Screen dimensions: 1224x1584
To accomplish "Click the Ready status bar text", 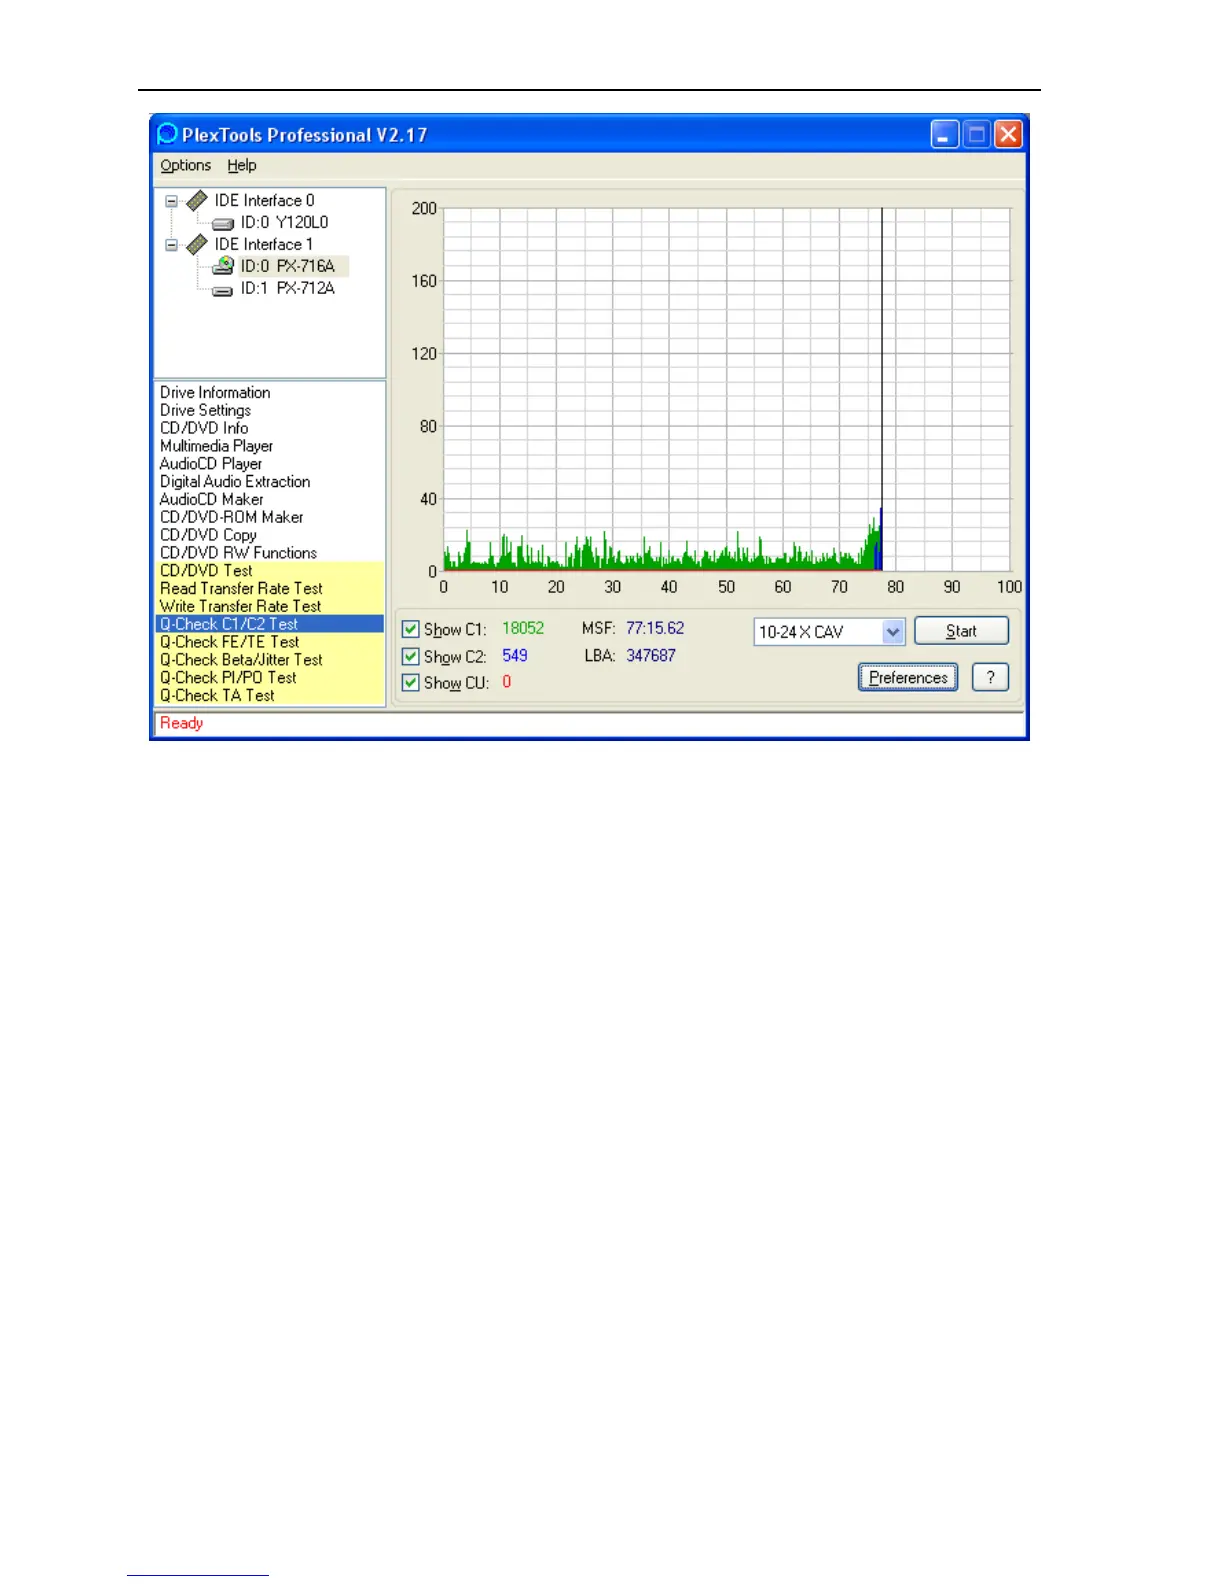I will pos(181,723).
